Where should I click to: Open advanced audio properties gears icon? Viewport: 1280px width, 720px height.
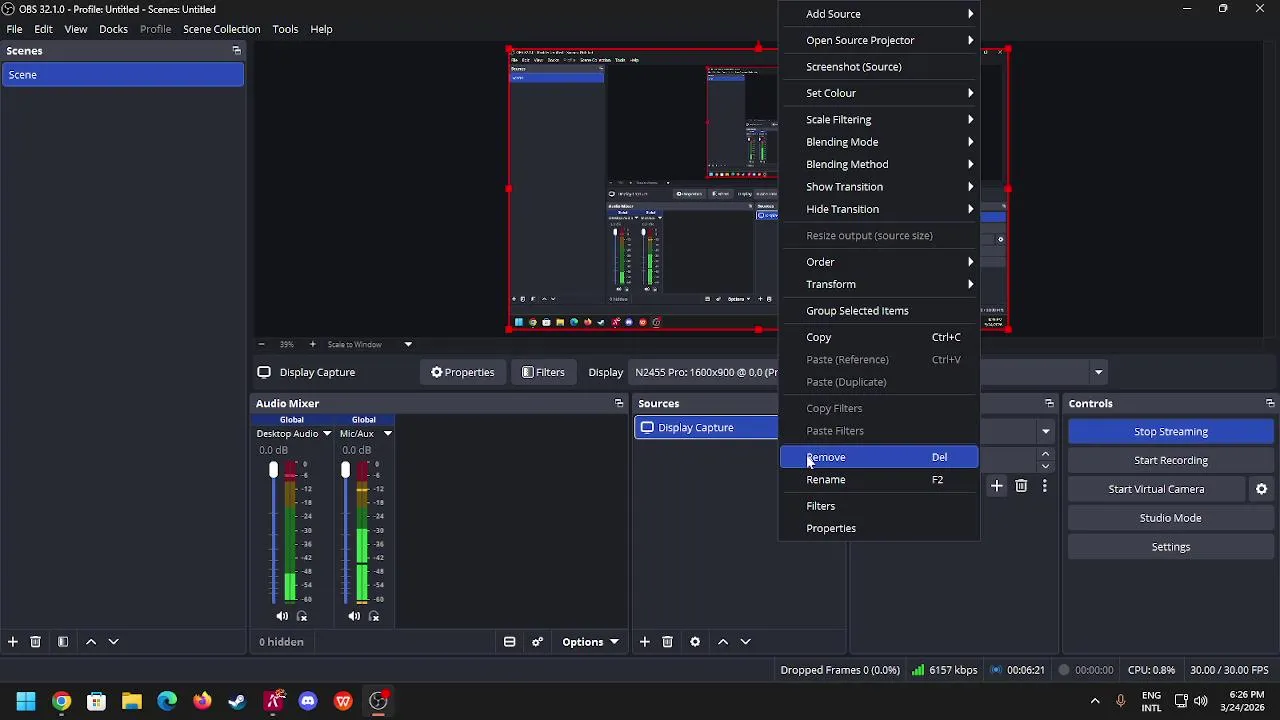537,642
